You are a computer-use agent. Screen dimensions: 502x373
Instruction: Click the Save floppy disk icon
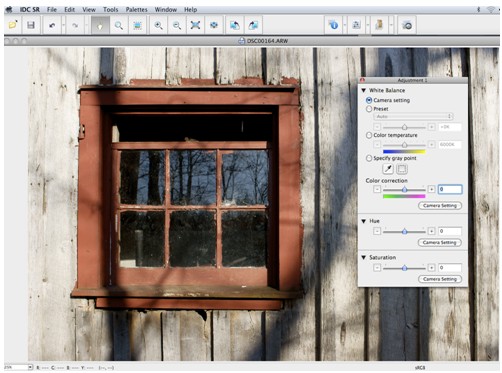[31, 25]
